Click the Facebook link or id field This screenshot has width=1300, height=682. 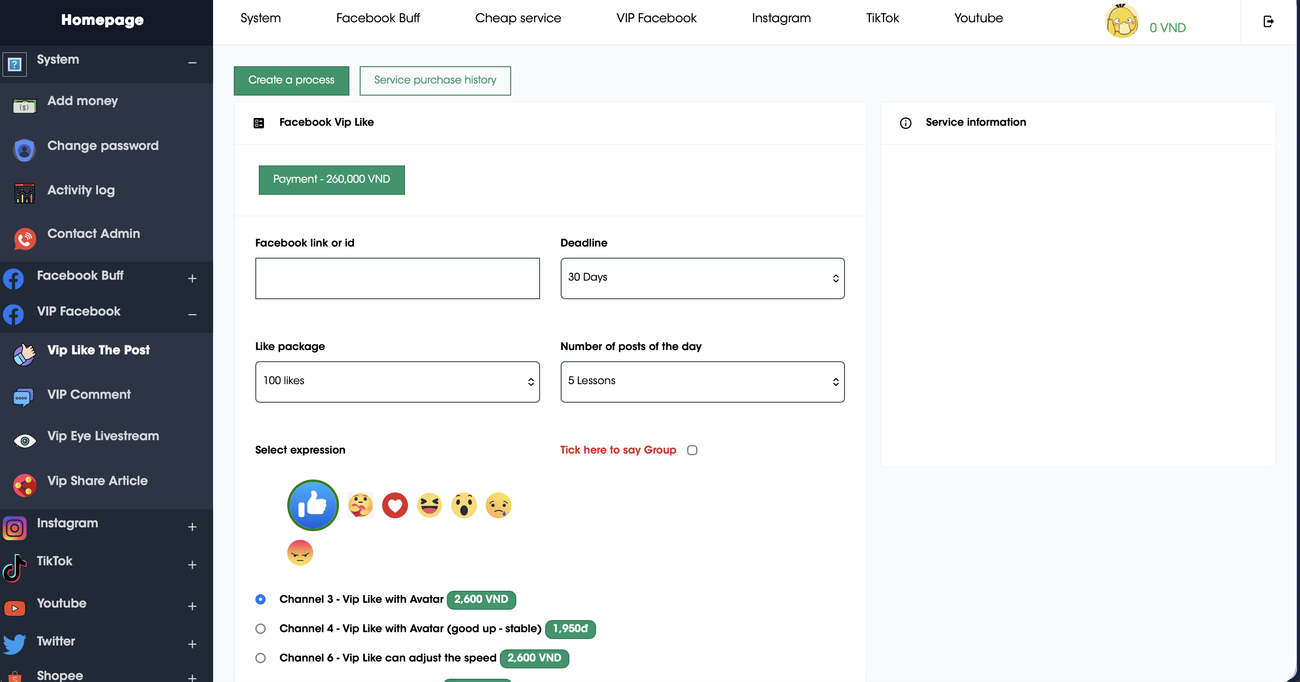point(397,279)
